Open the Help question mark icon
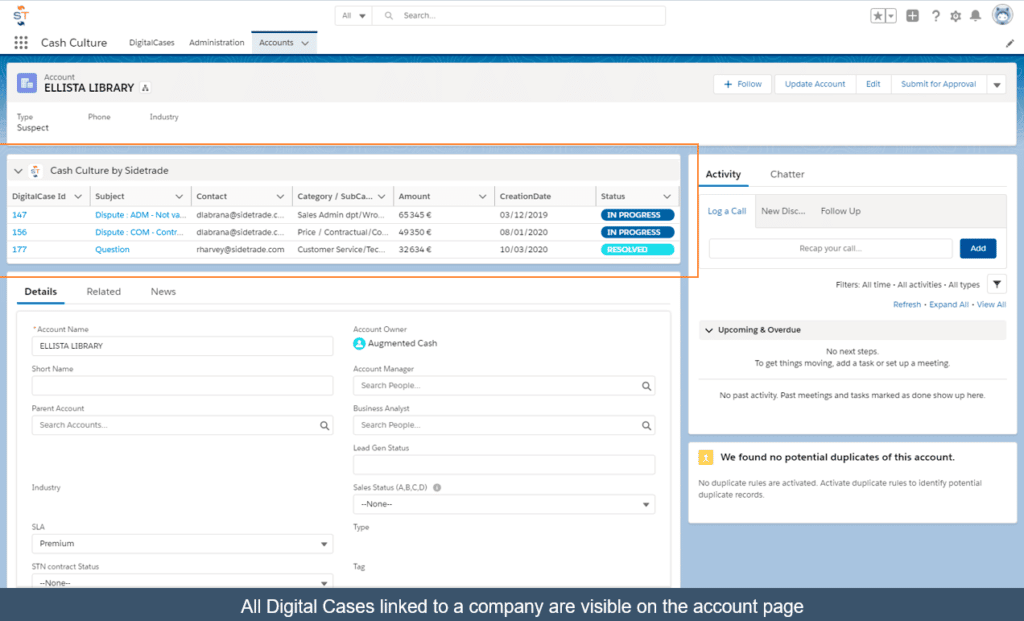Image resolution: width=1024 pixels, height=621 pixels. coord(935,16)
